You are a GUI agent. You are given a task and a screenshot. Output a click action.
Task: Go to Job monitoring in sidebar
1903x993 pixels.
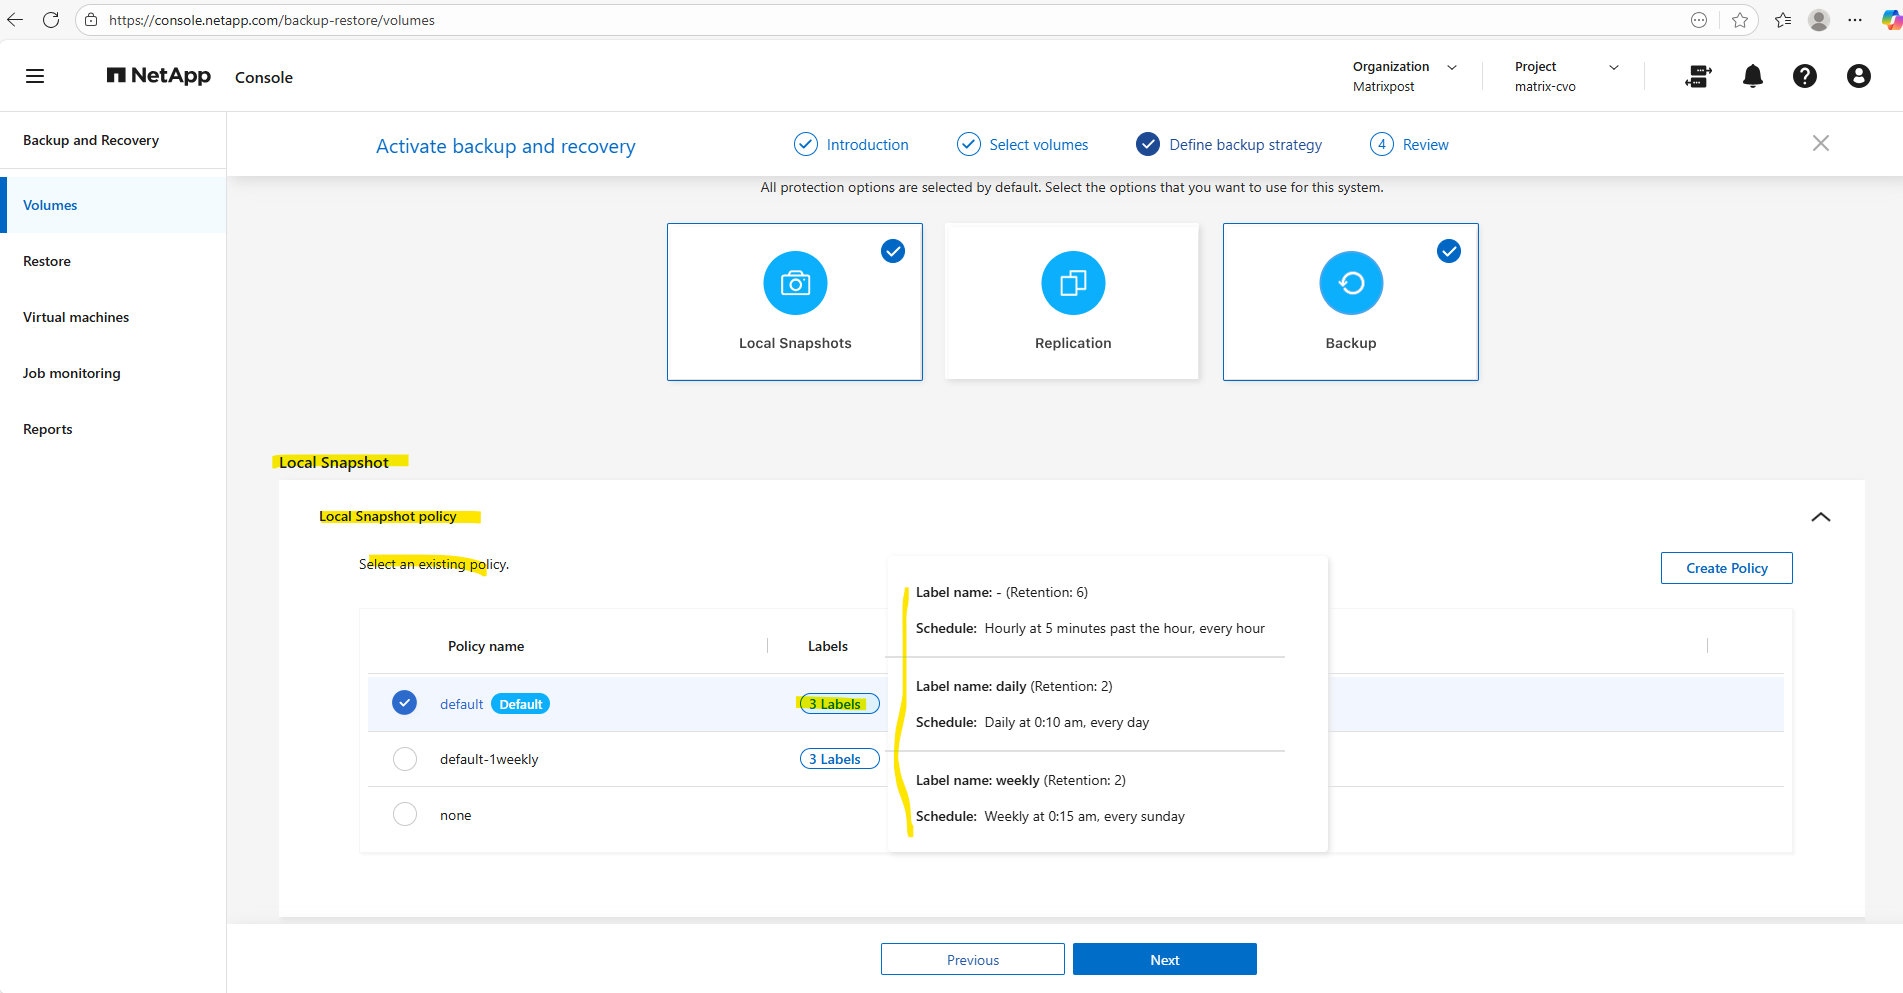71,373
